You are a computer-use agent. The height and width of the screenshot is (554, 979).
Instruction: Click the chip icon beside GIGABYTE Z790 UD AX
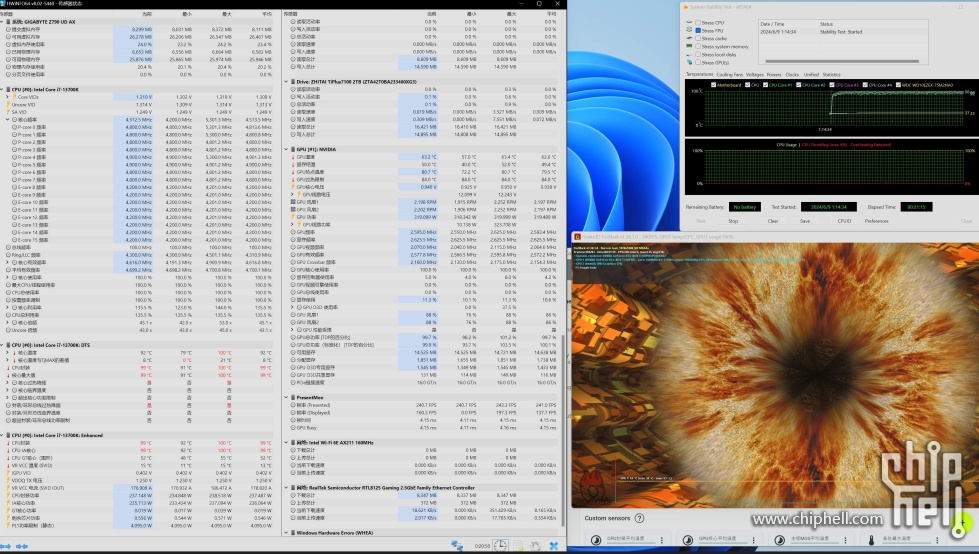tap(8, 22)
